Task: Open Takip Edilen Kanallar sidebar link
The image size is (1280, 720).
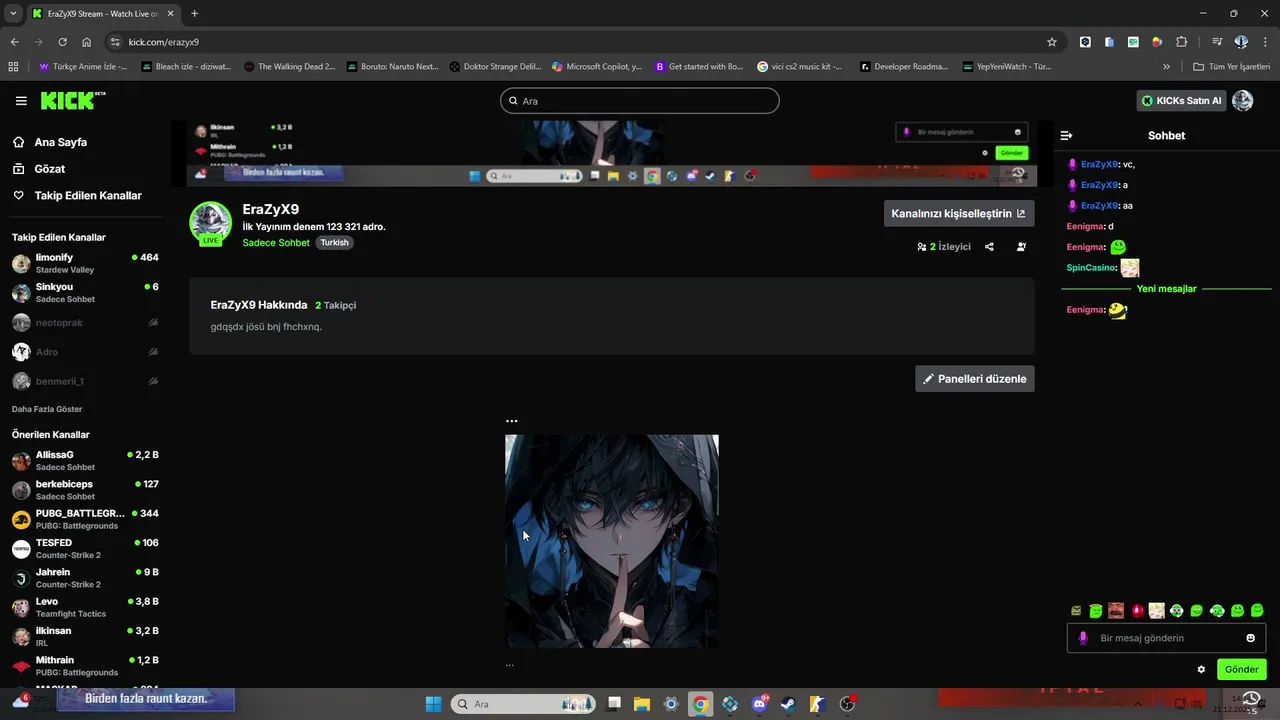Action: (88, 196)
